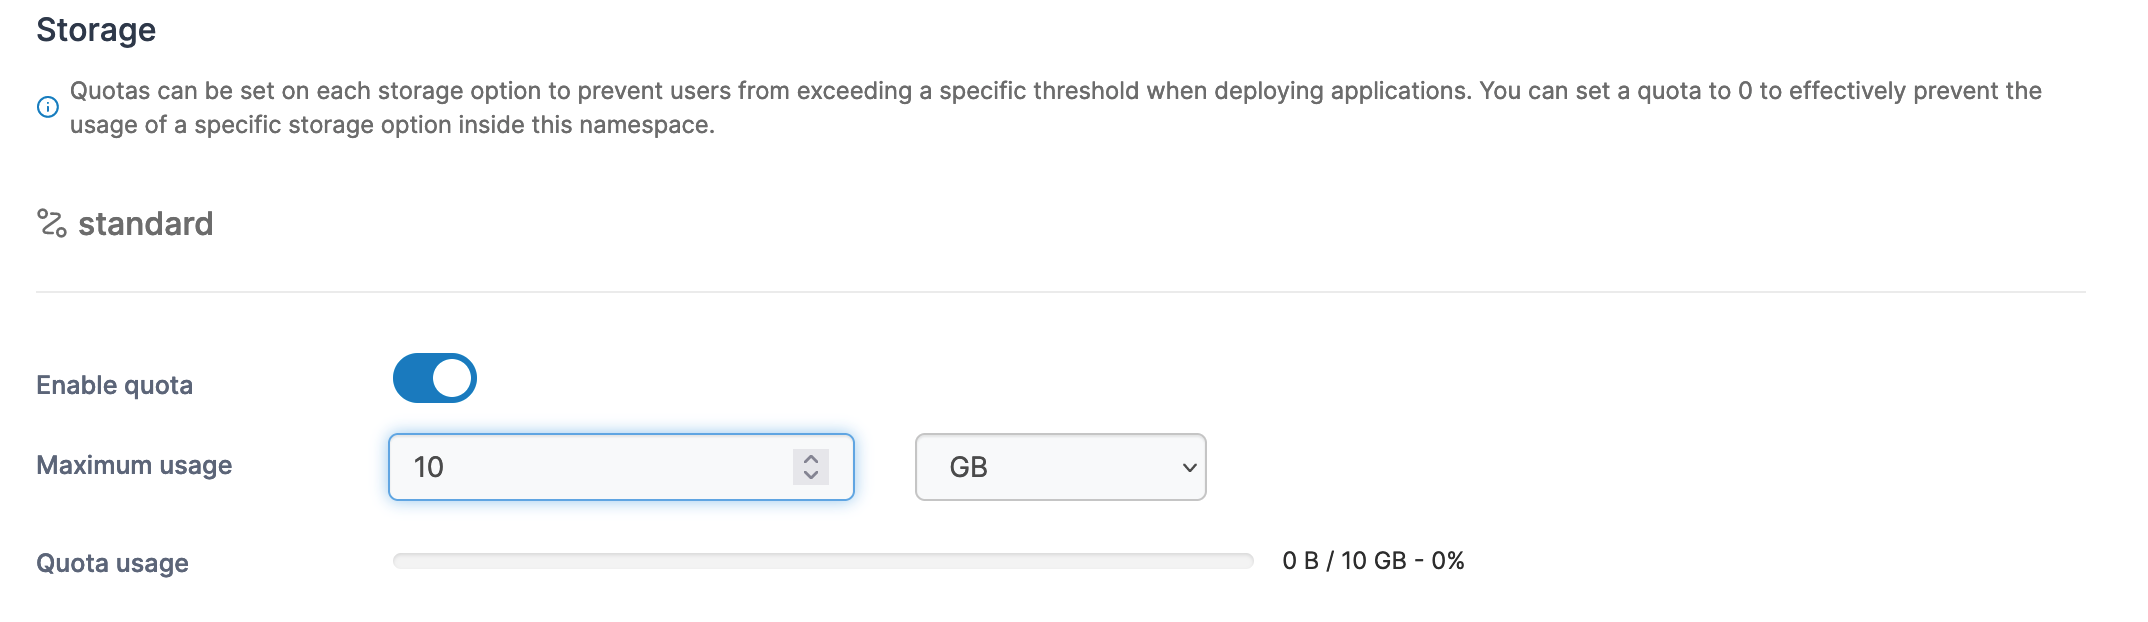
Task: Click the percent-style icon in the standard header
Action: click(50, 222)
